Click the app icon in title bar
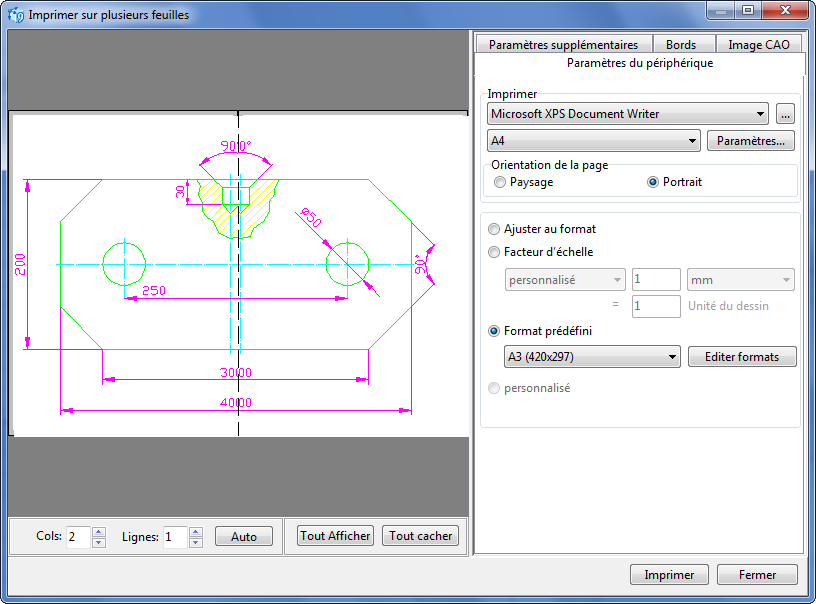This screenshot has width=816, height=604. click(16, 14)
